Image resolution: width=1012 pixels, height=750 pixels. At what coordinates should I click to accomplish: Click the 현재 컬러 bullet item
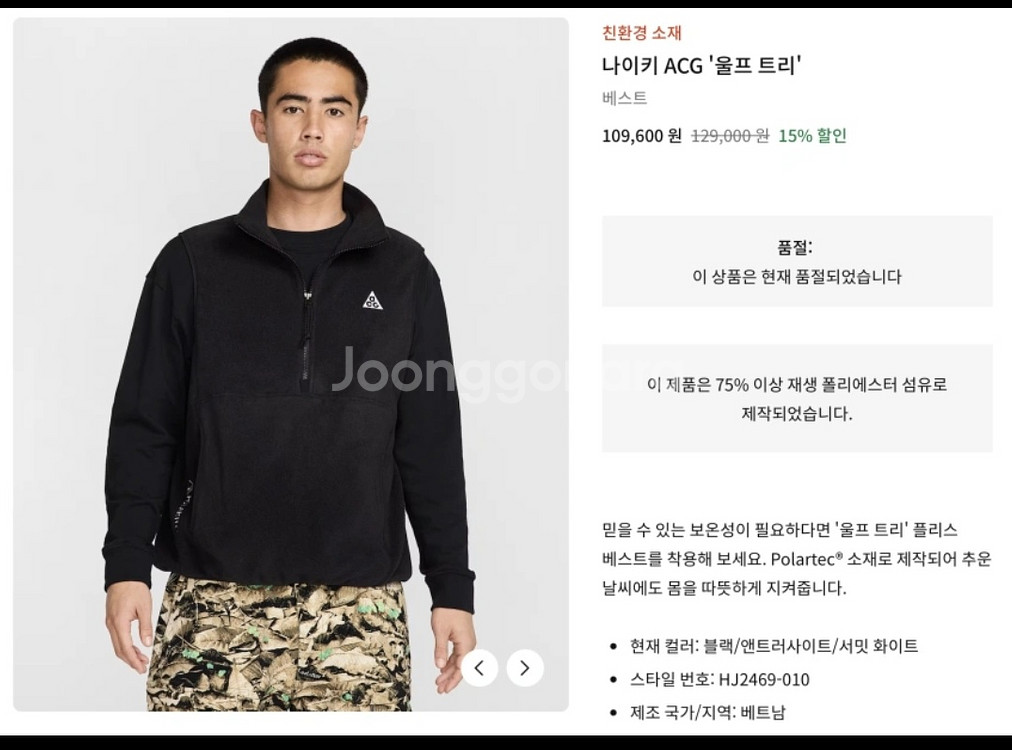click(x=773, y=645)
